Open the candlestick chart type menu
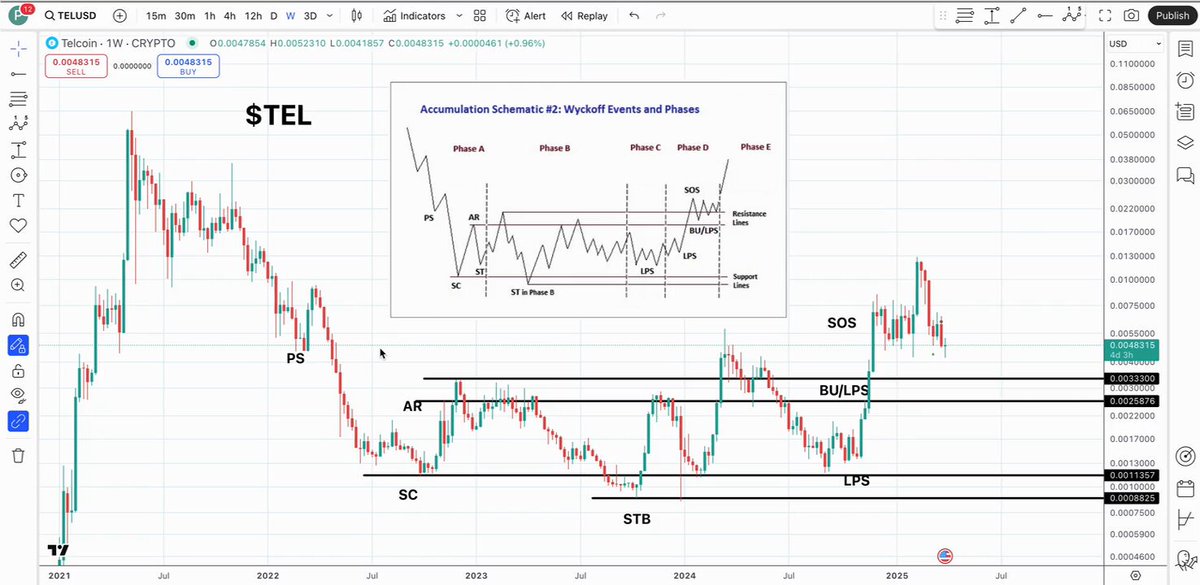 358,16
